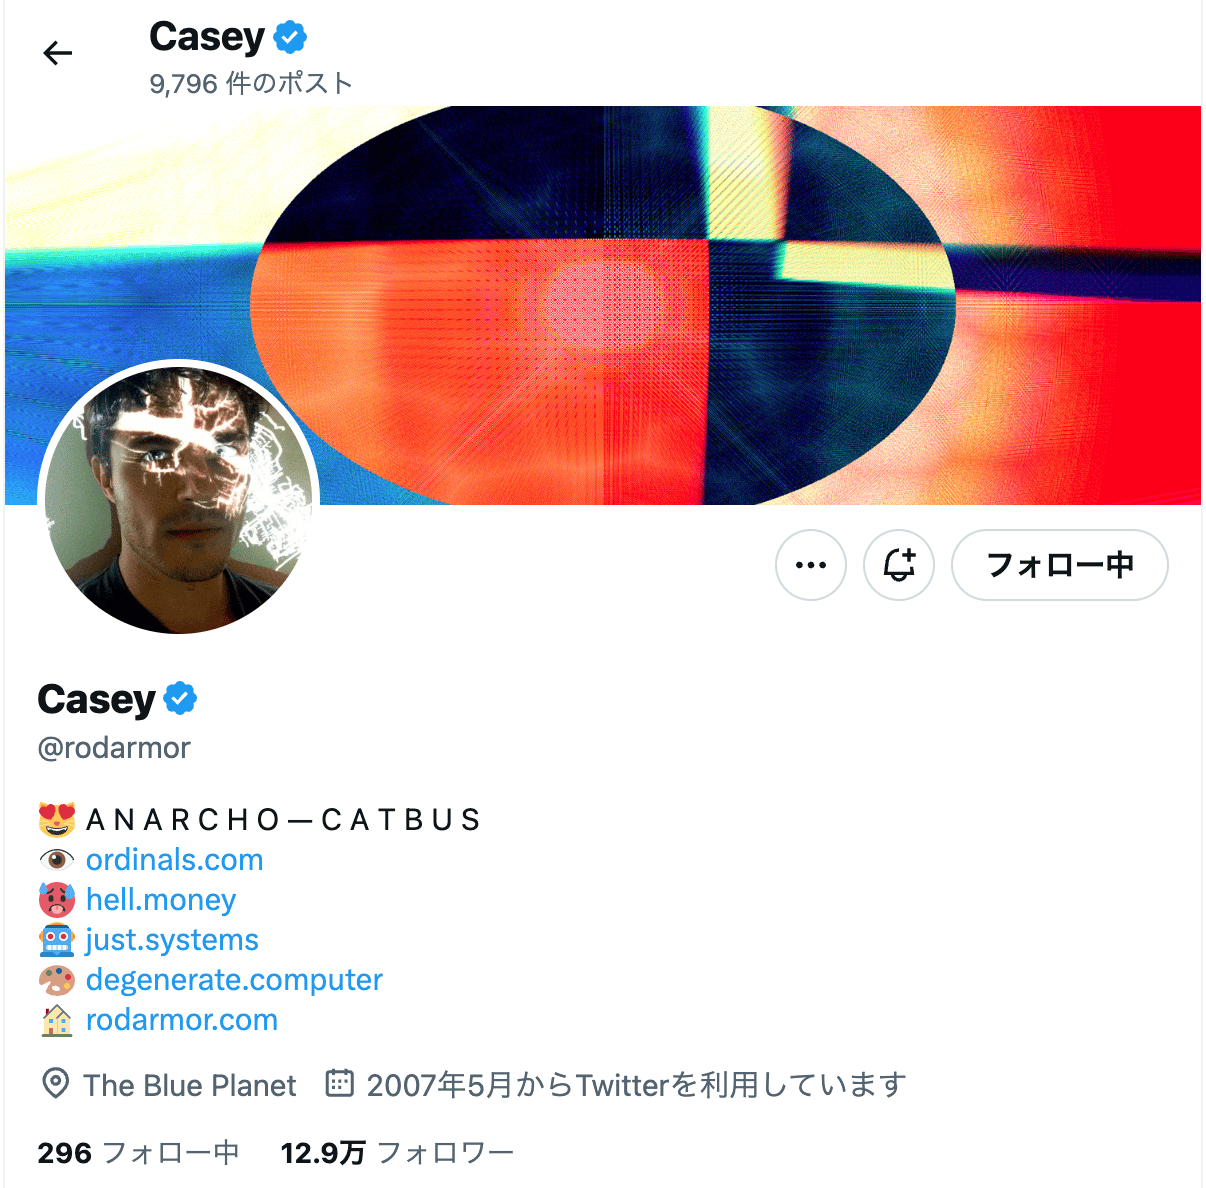Click the @rodarmor handle text
The image size is (1206, 1188).
click(x=114, y=747)
